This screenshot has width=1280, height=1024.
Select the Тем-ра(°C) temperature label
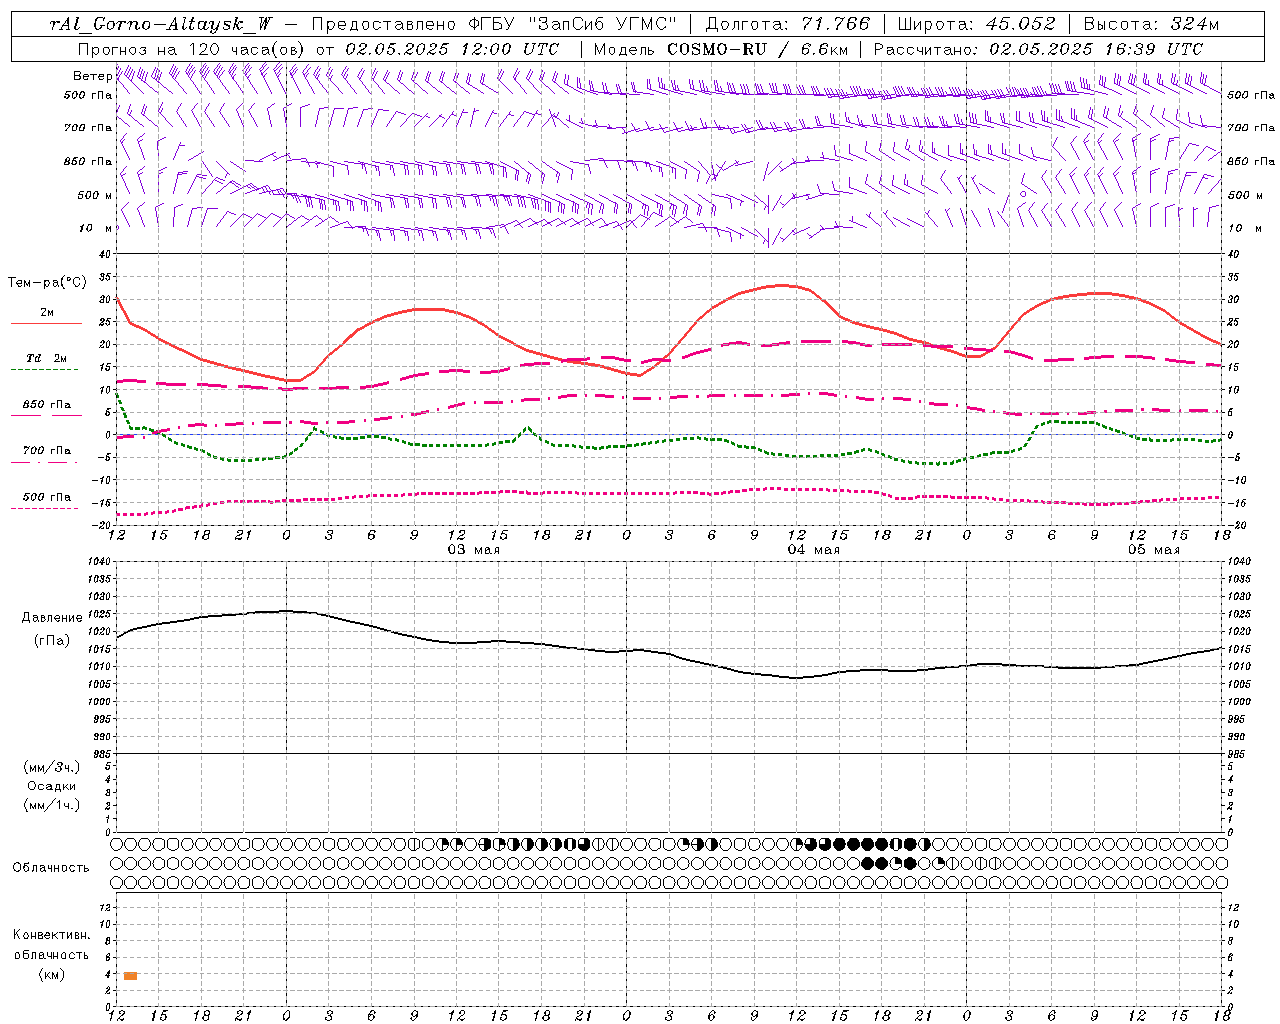(47, 283)
